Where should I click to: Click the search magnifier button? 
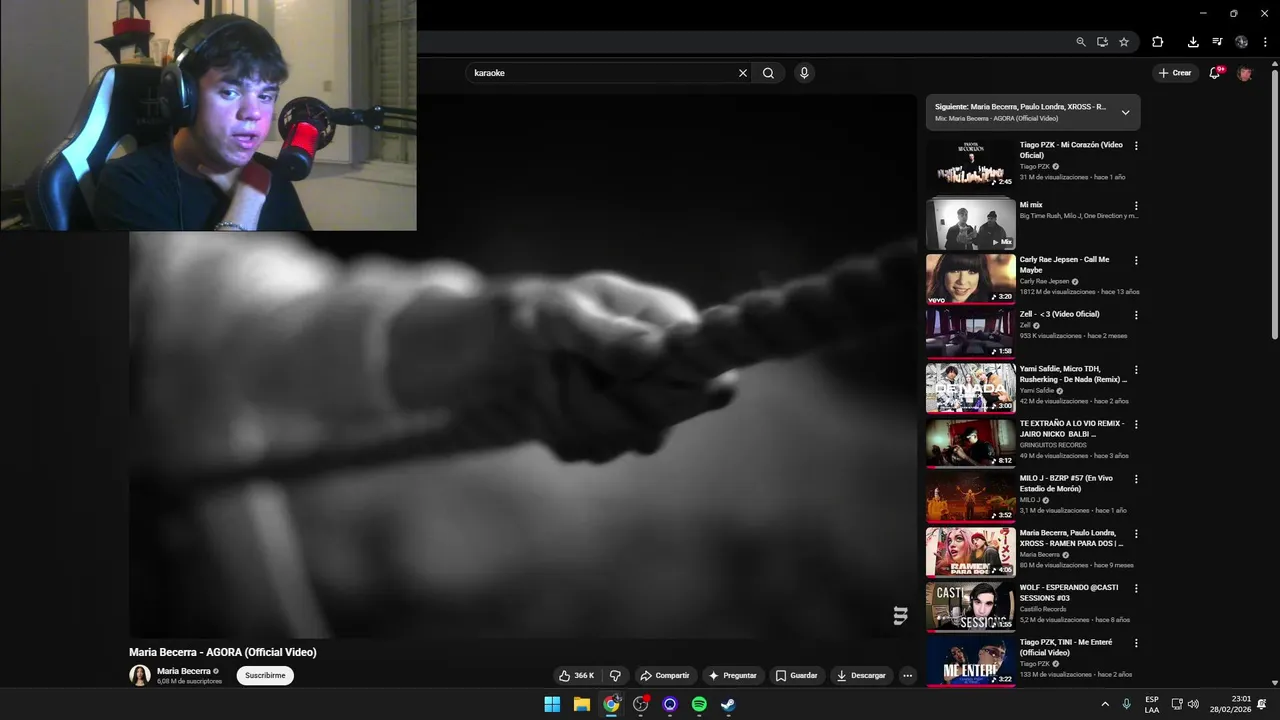point(768,73)
